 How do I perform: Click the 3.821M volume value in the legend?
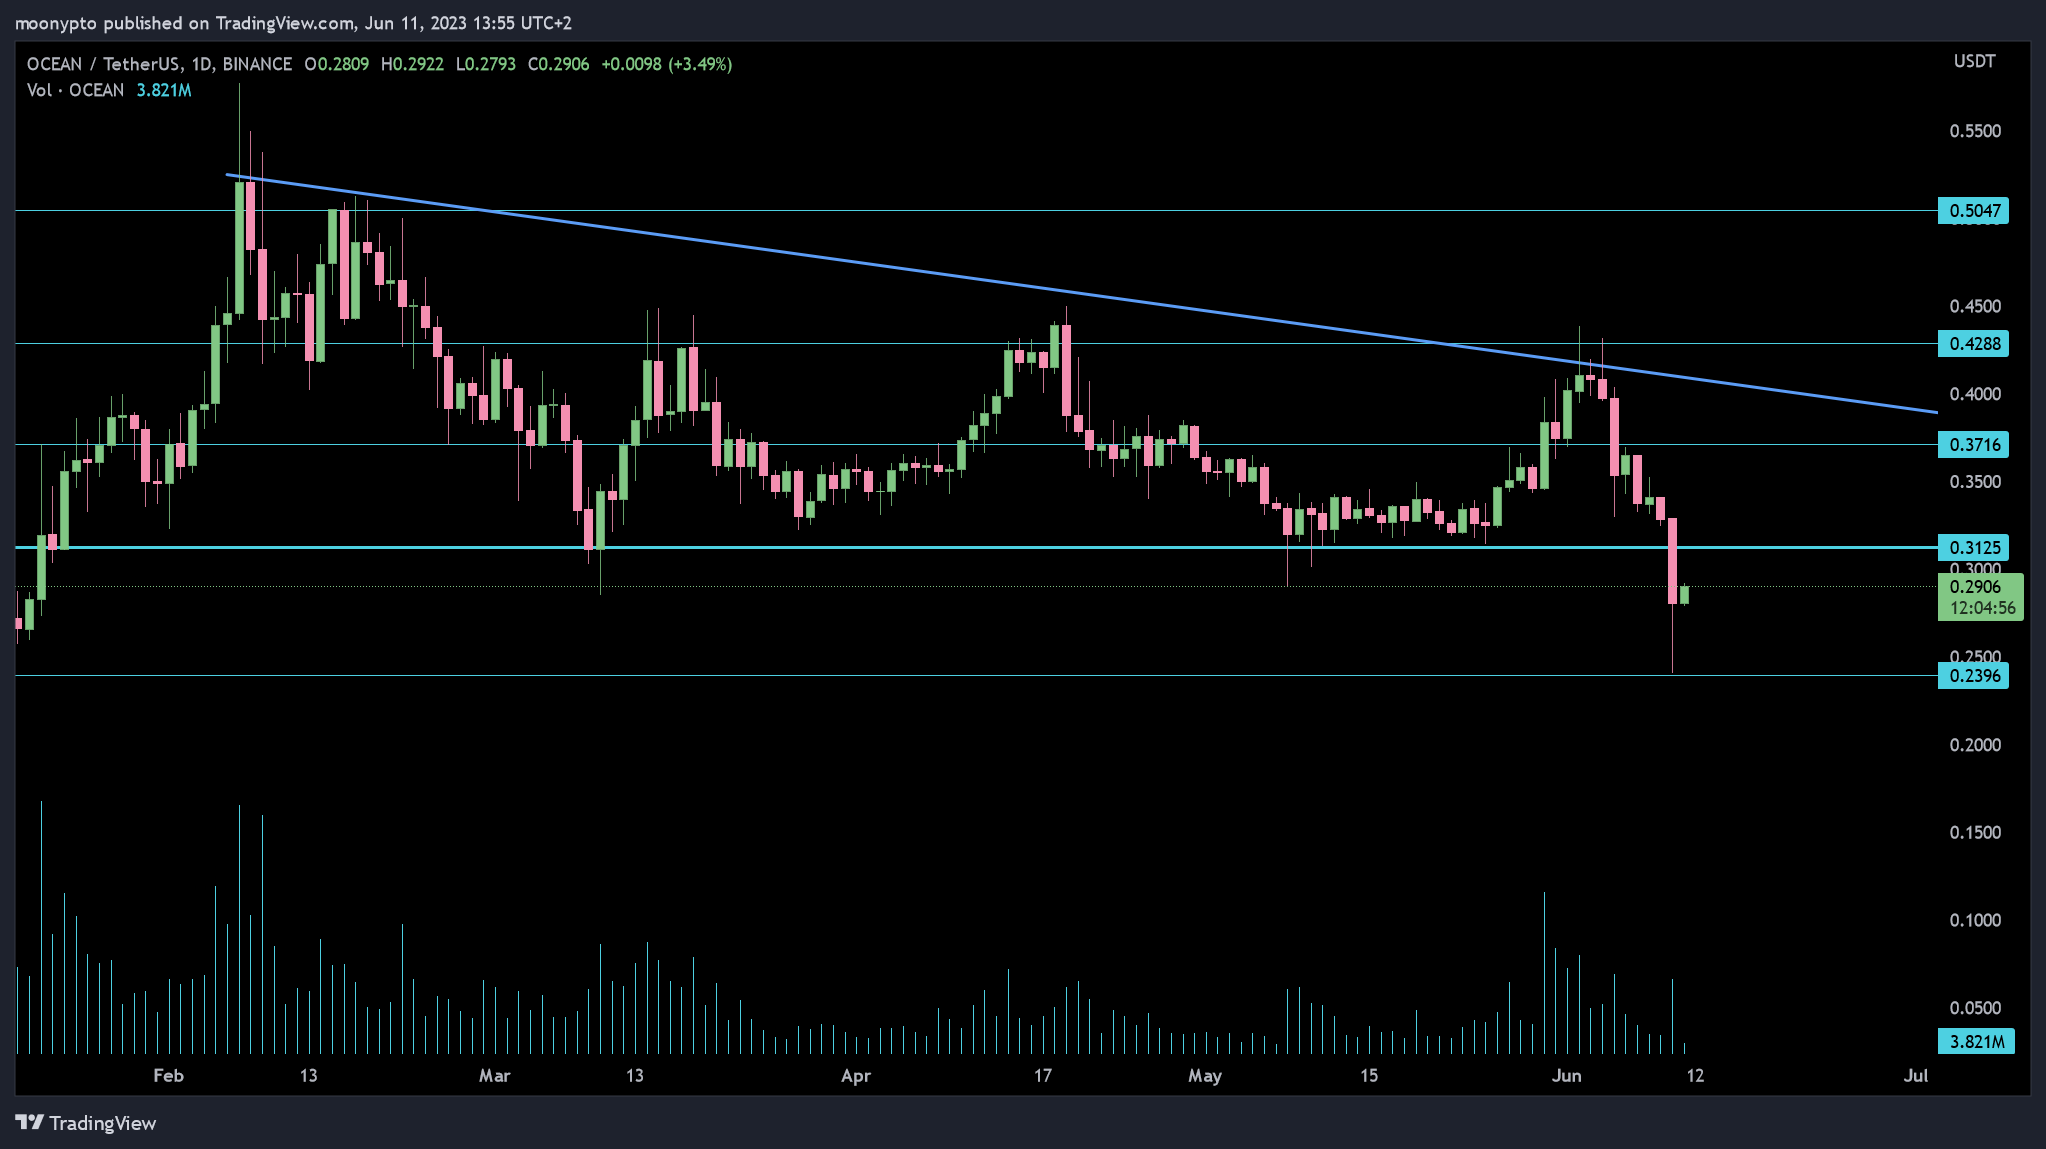tap(164, 90)
